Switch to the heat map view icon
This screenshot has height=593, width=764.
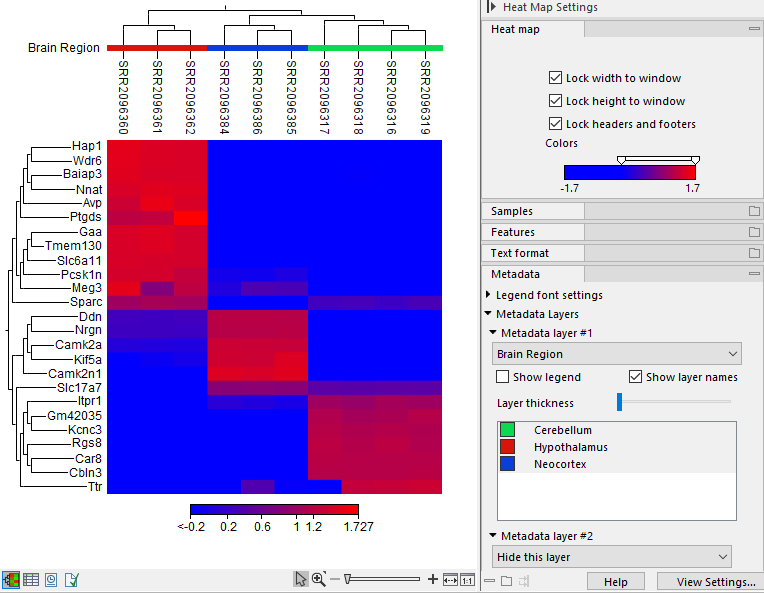pyautogui.click(x=12, y=579)
